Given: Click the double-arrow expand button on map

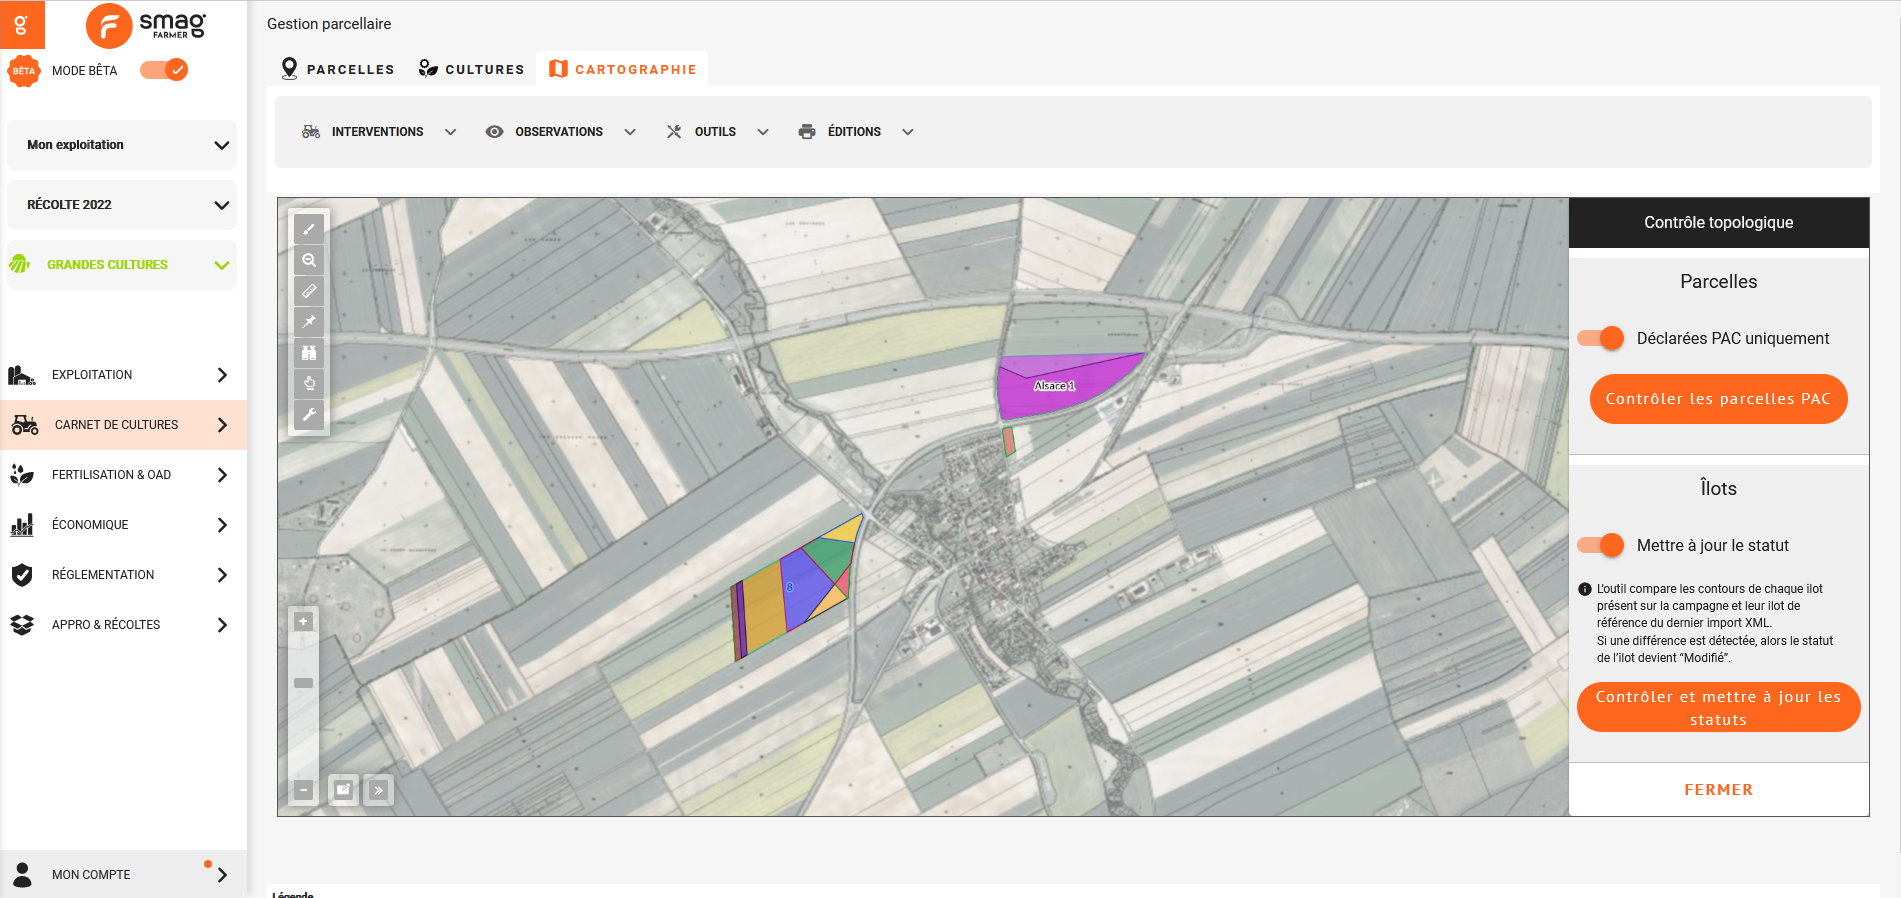Looking at the screenshot, I should click(378, 790).
